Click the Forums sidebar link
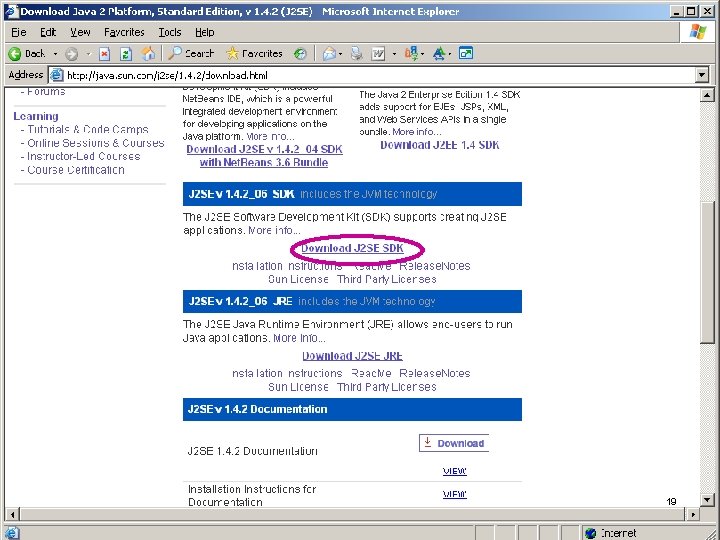Screen dimensions: 720x540 pos(46,91)
